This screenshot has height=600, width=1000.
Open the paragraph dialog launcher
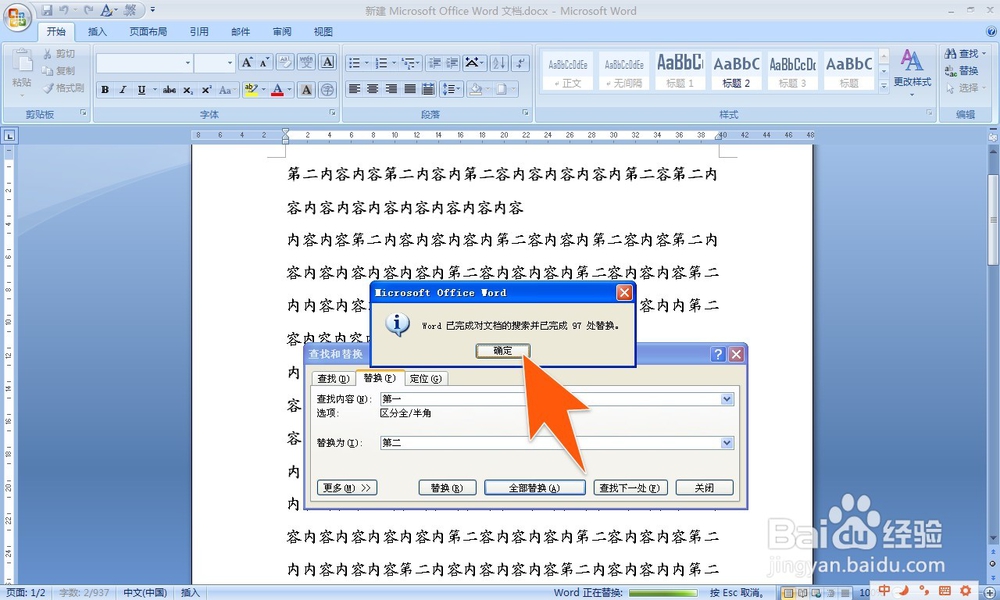coord(526,113)
